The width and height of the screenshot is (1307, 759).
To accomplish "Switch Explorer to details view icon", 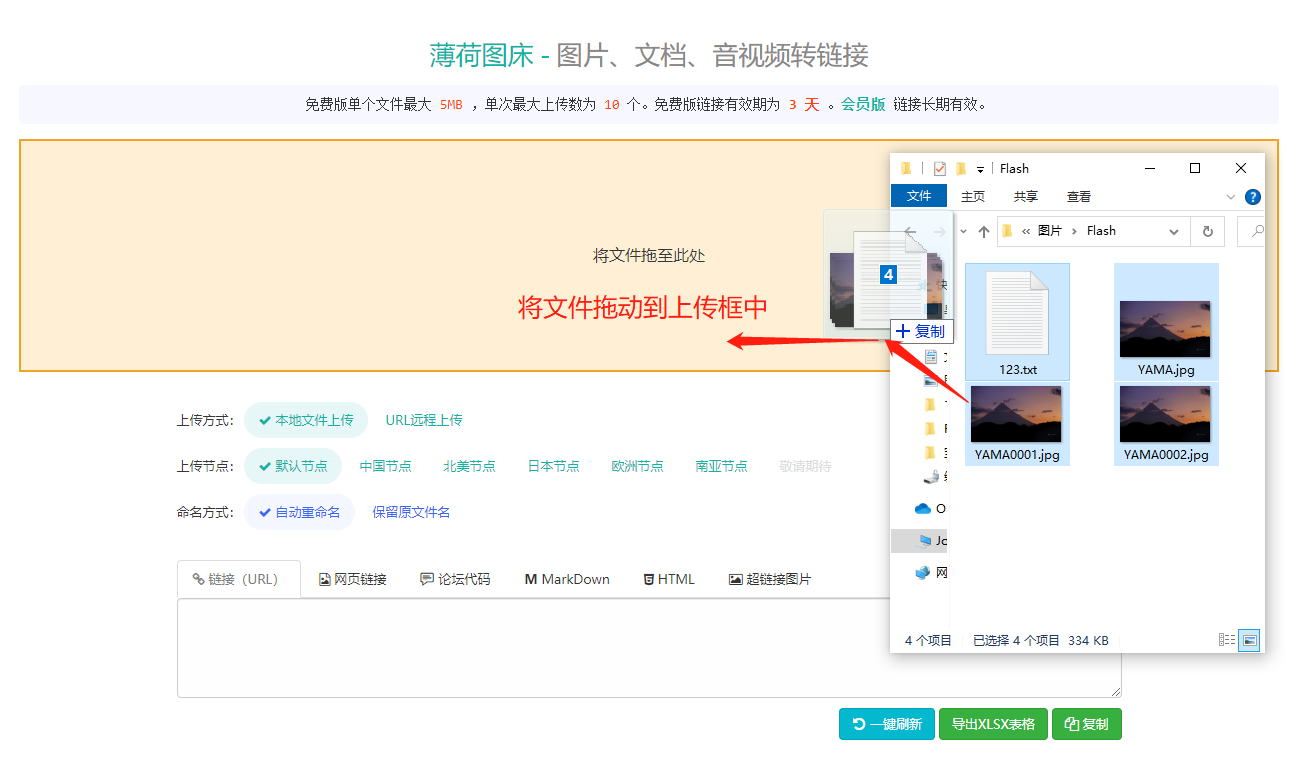I will [x=1227, y=640].
